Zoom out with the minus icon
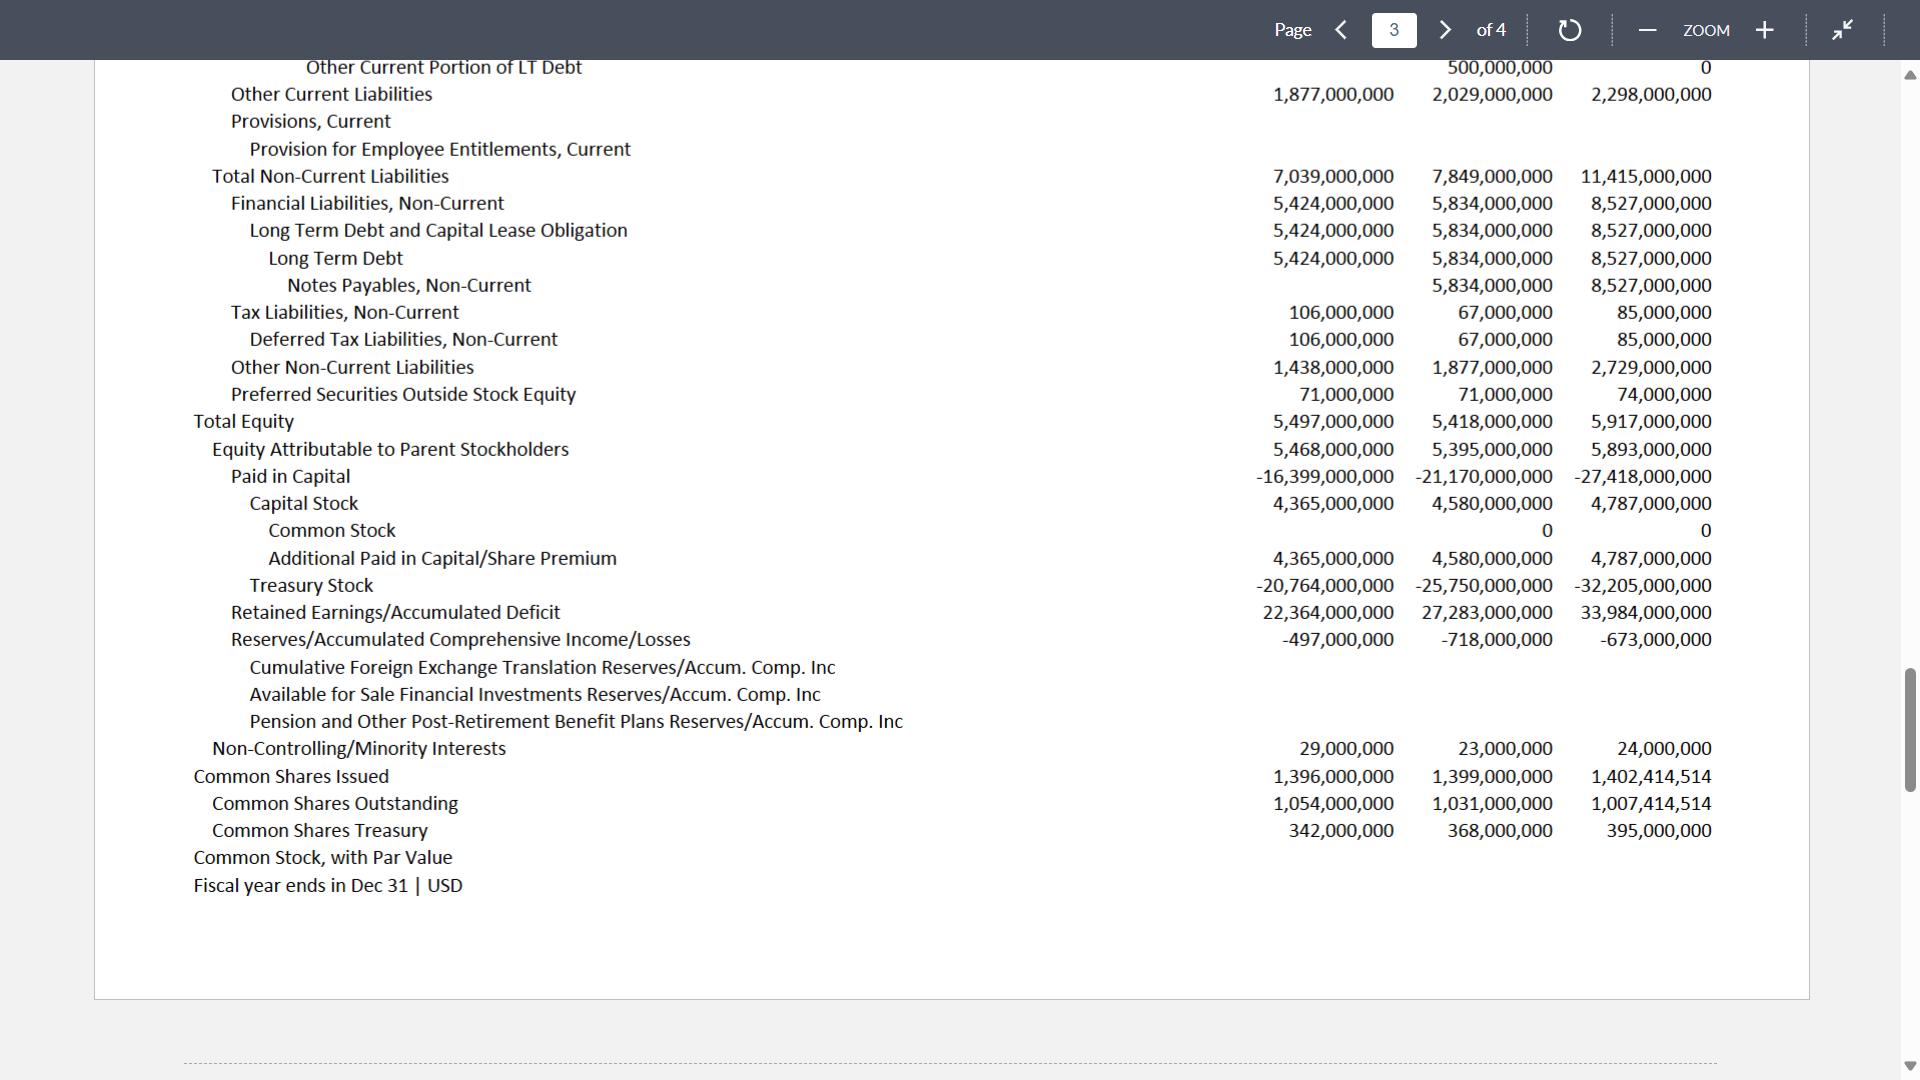Image resolution: width=1920 pixels, height=1080 pixels. (1647, 30)
